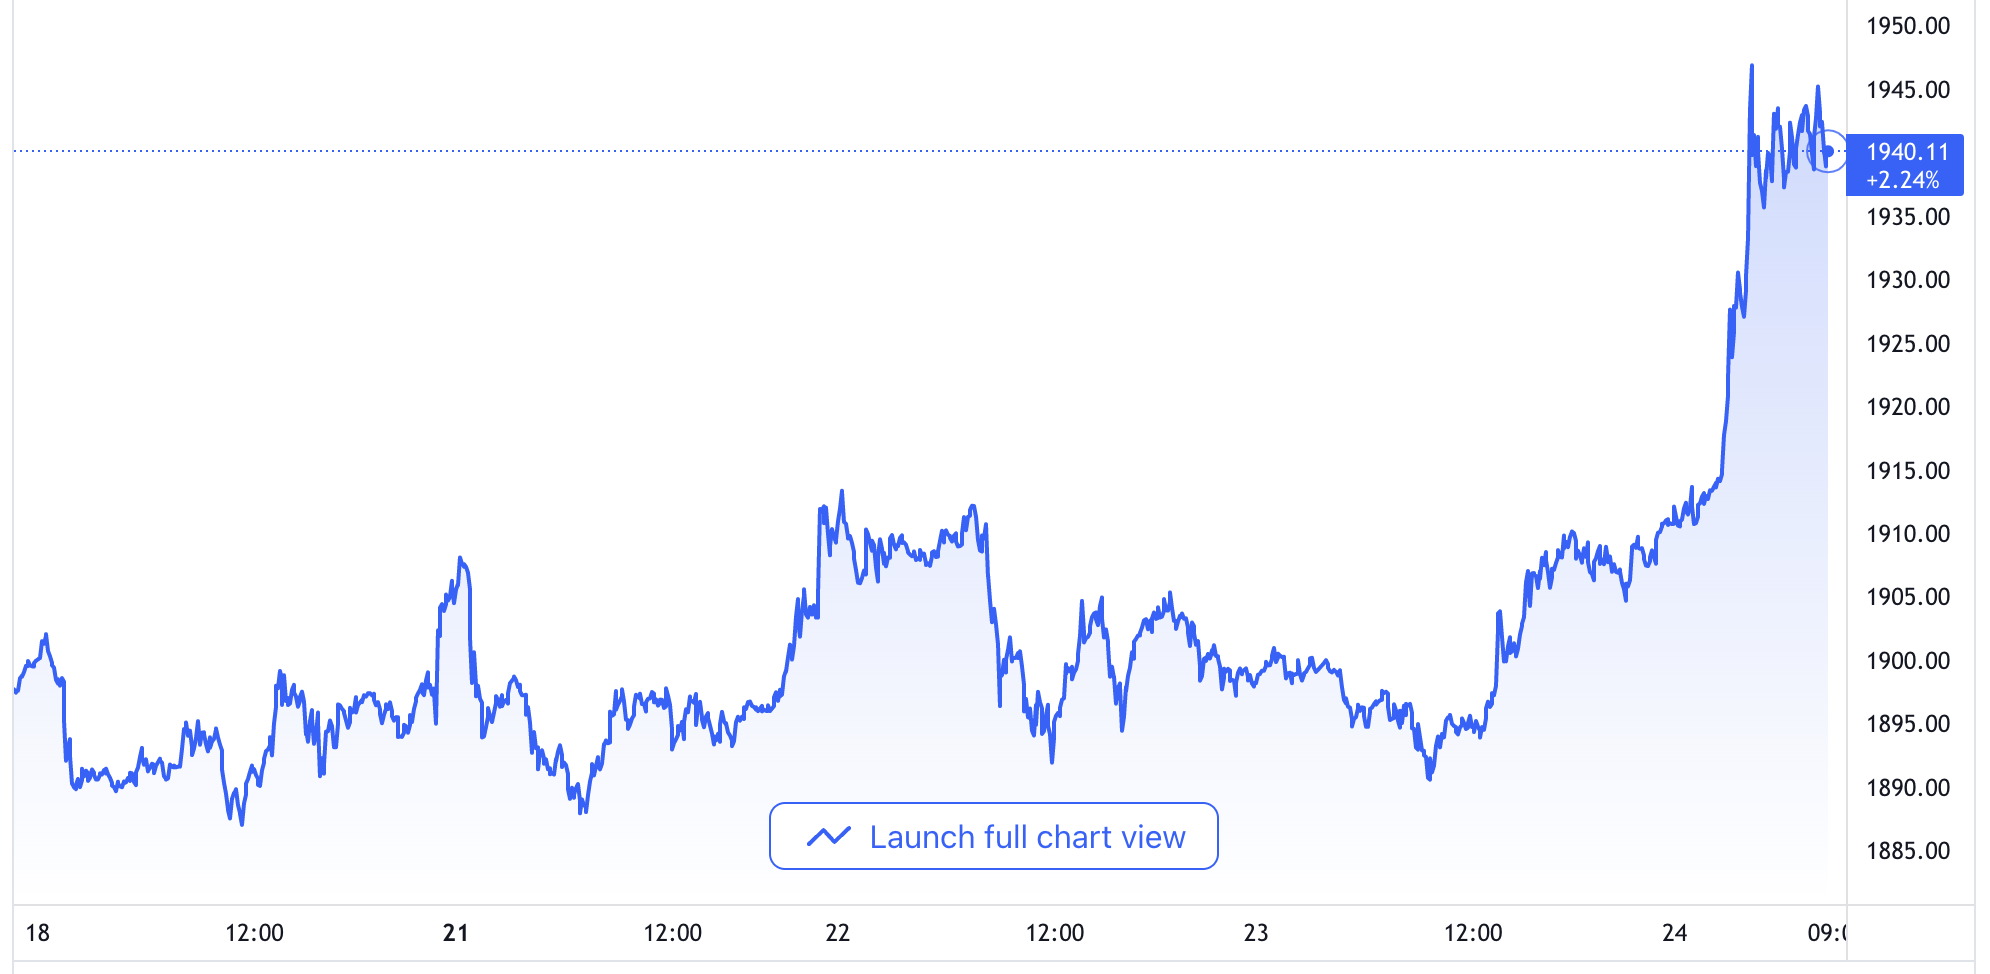Click the 1950.00 price scale label
Viewport: 1990px width, 974px height.
pyautogui.click(x=1907, y=26)
